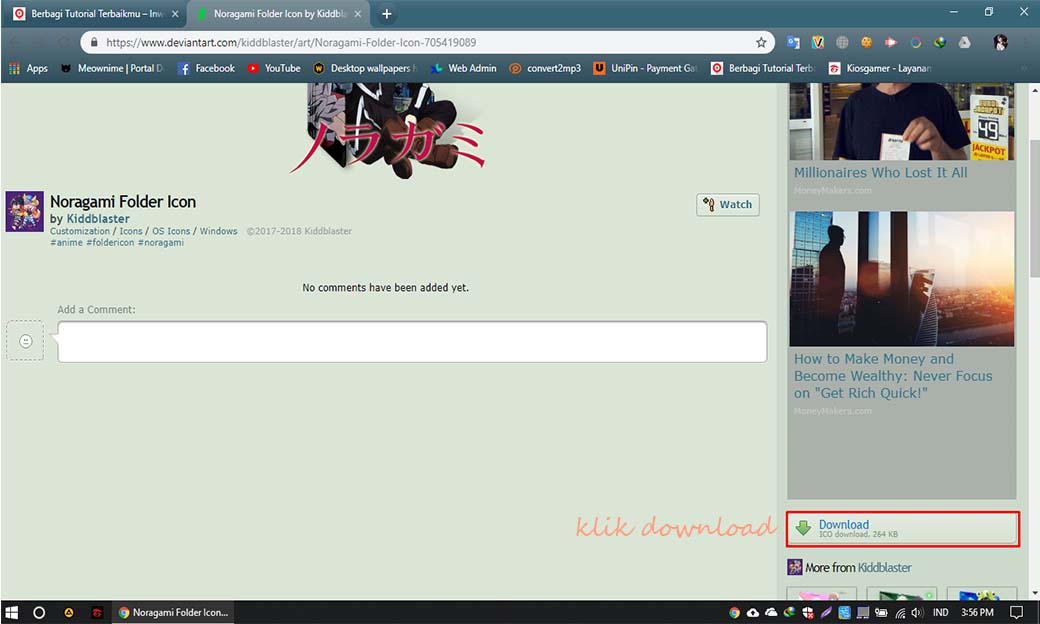Click the Noragami Folder Icon taskbar button

pyautogui.click(x=172, y=613)
